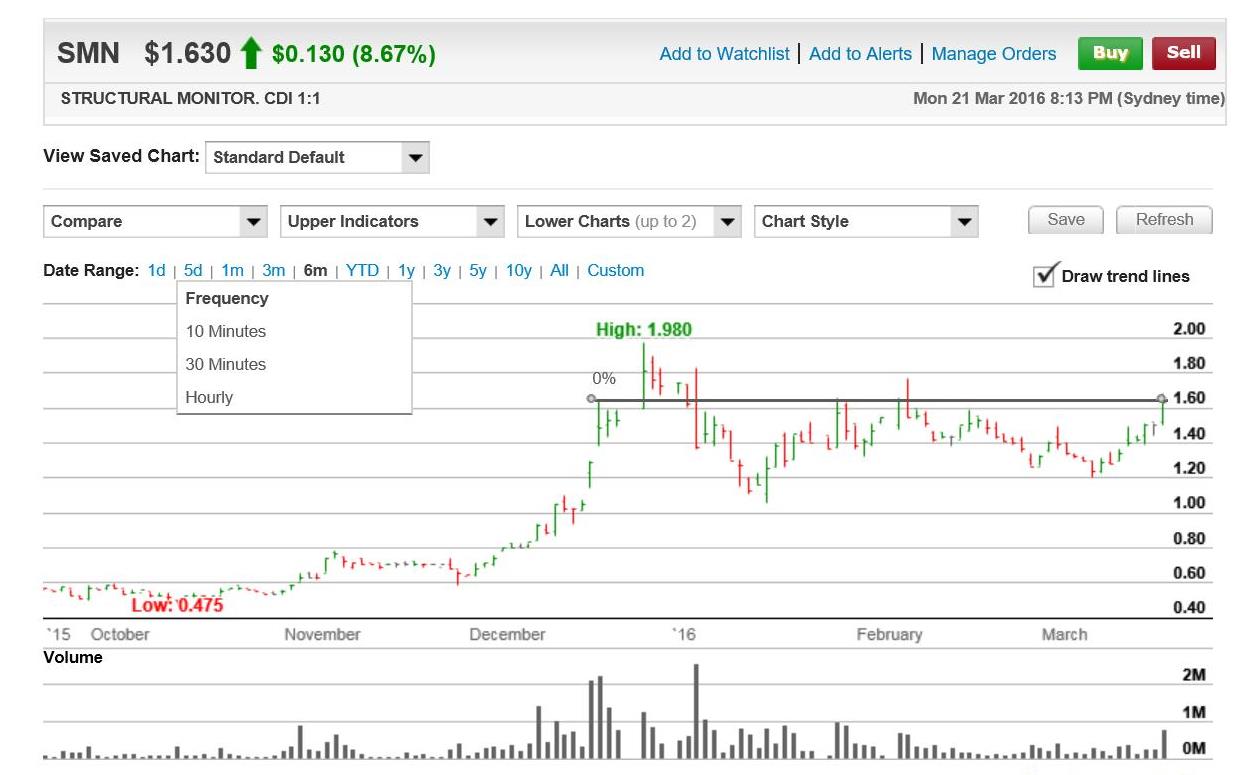Click left handle of the trend line
This screenshot has width=1253, height=775.
[591, 399]
